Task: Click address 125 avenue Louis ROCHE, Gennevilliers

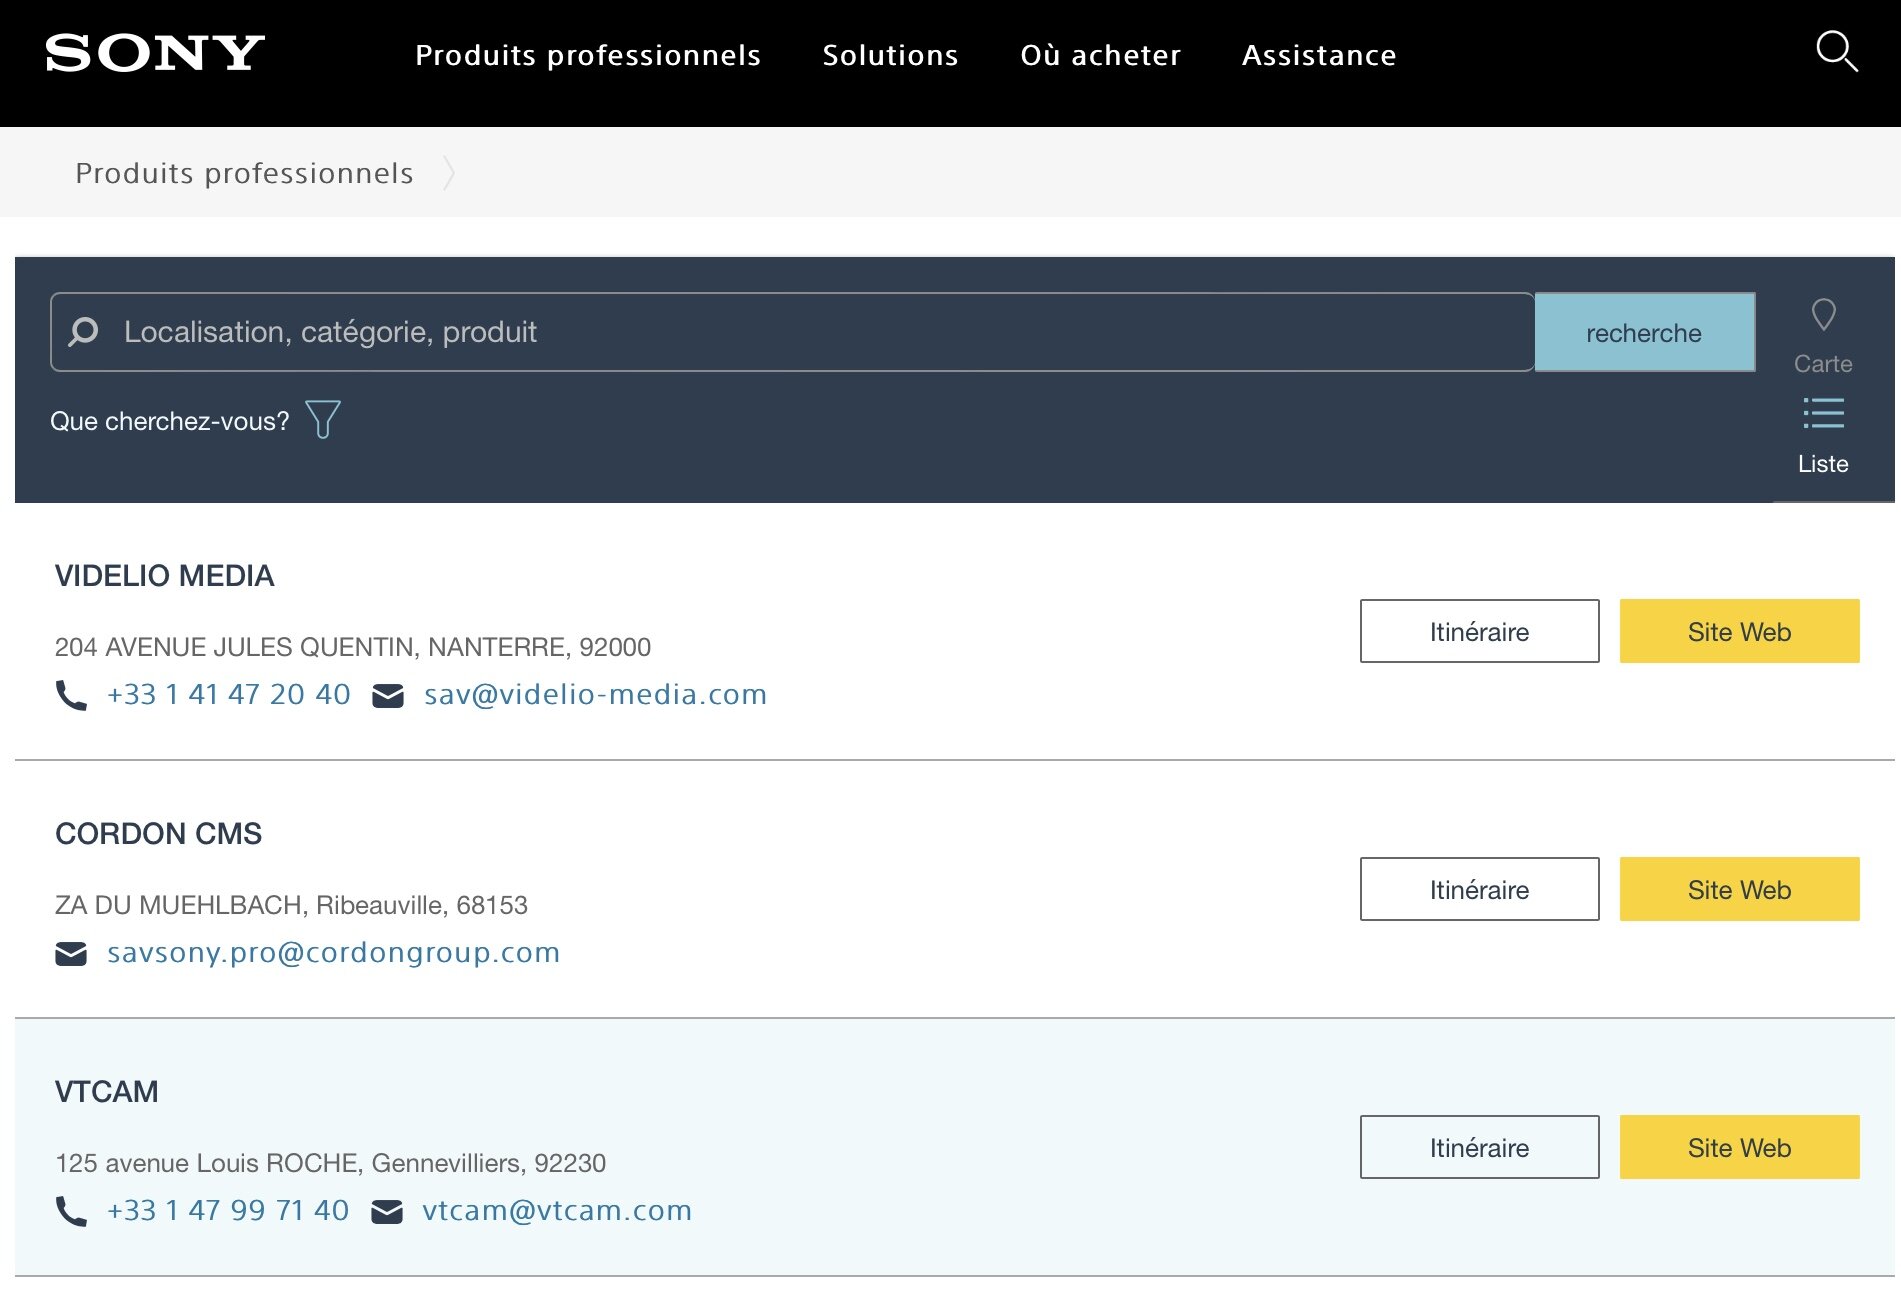Action: [330, 1163]
